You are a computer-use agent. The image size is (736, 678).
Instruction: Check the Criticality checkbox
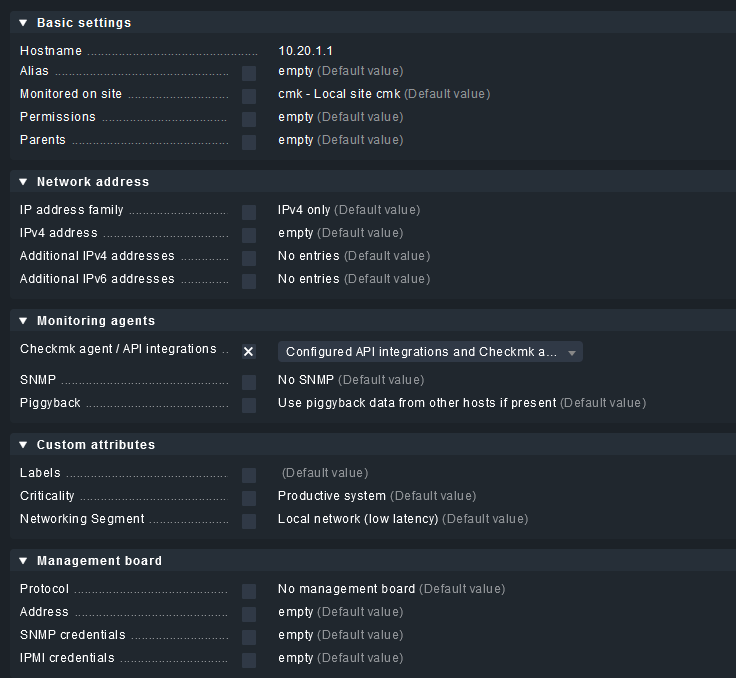pos(249,498)
